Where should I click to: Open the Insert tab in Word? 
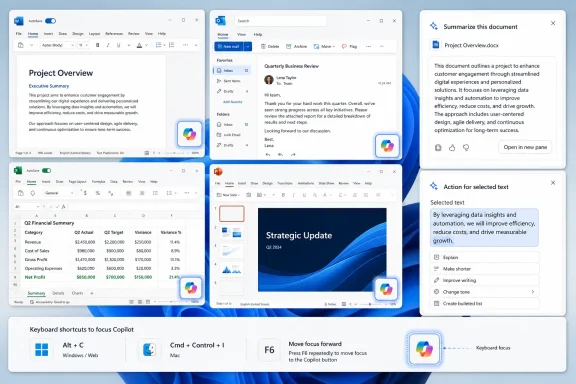[48, 33]
